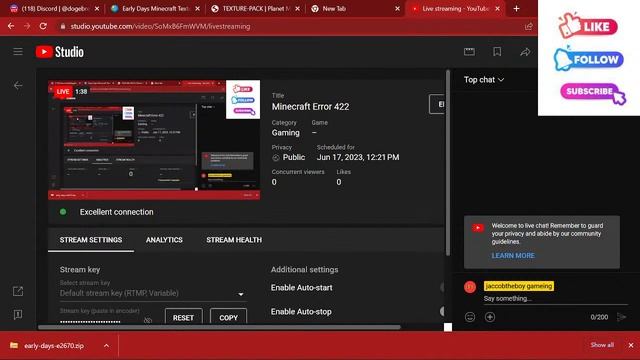This screenshot has width=640, height=360.
Task: Expand the Select stream key dropdown
Action: (153, 293)
